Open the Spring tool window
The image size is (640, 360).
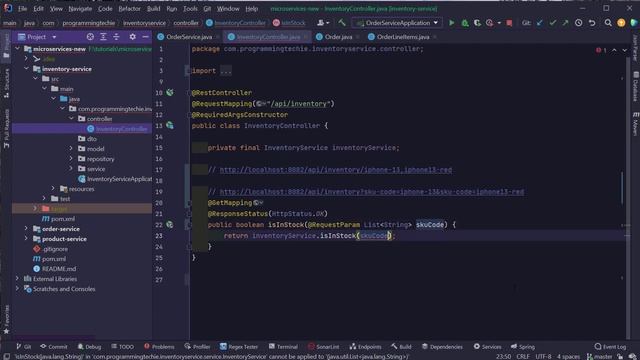[523, 347]
